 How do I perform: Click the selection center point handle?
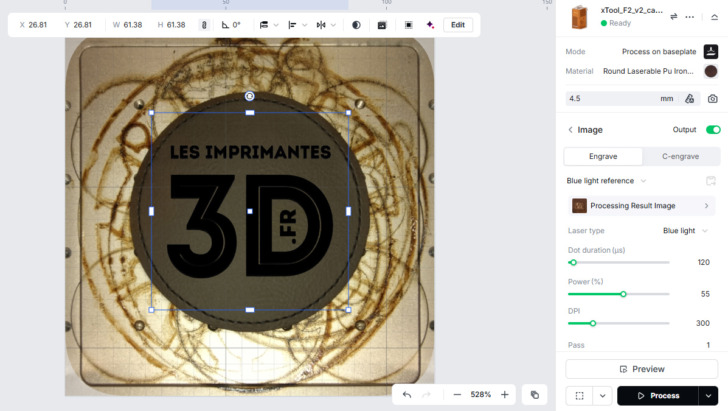click(x=250, y=211)
